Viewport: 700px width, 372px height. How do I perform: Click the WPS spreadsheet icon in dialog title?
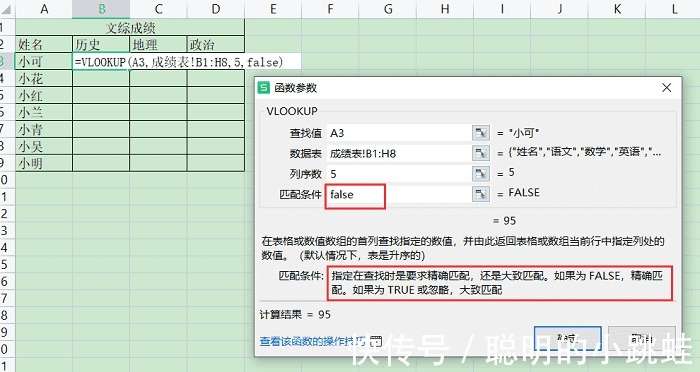point(264,88)
